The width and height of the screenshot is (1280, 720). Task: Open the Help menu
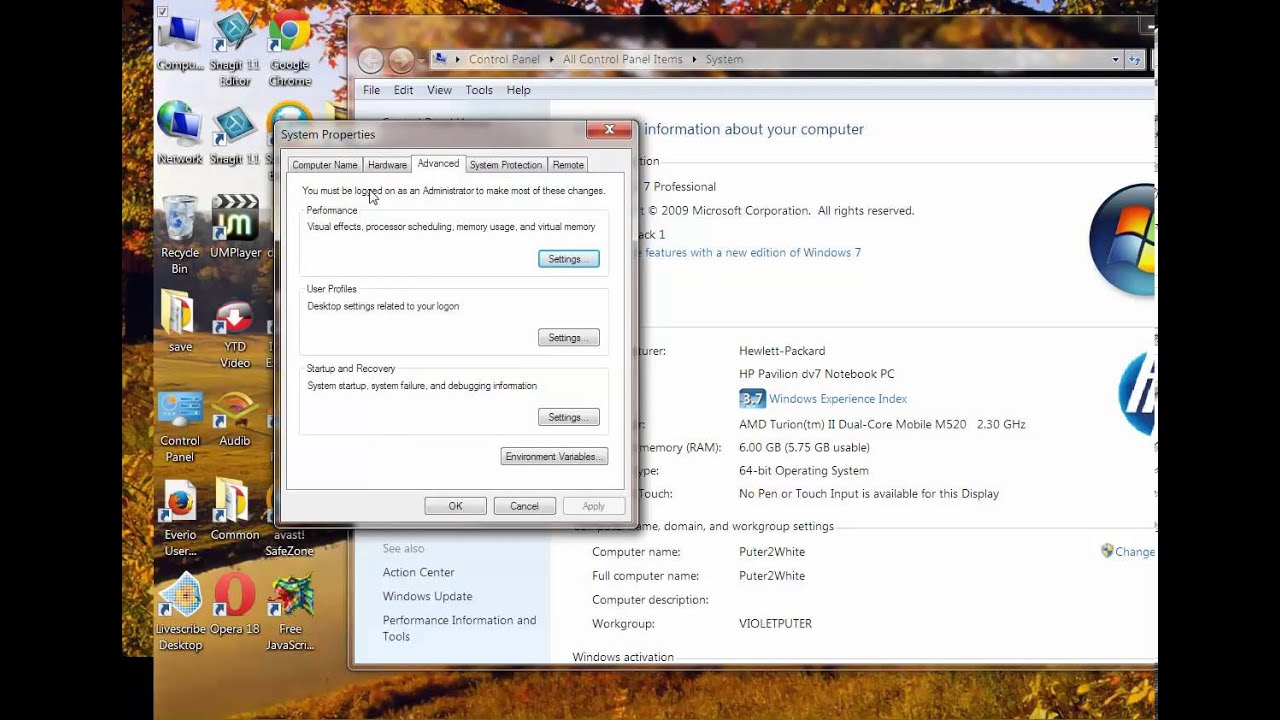tap(518, 90)
